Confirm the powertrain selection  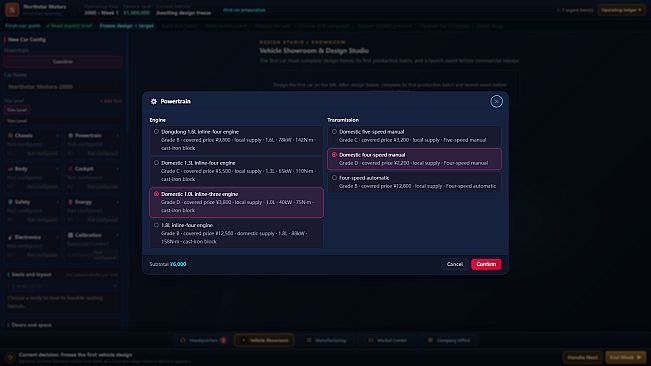coord(486,264)
